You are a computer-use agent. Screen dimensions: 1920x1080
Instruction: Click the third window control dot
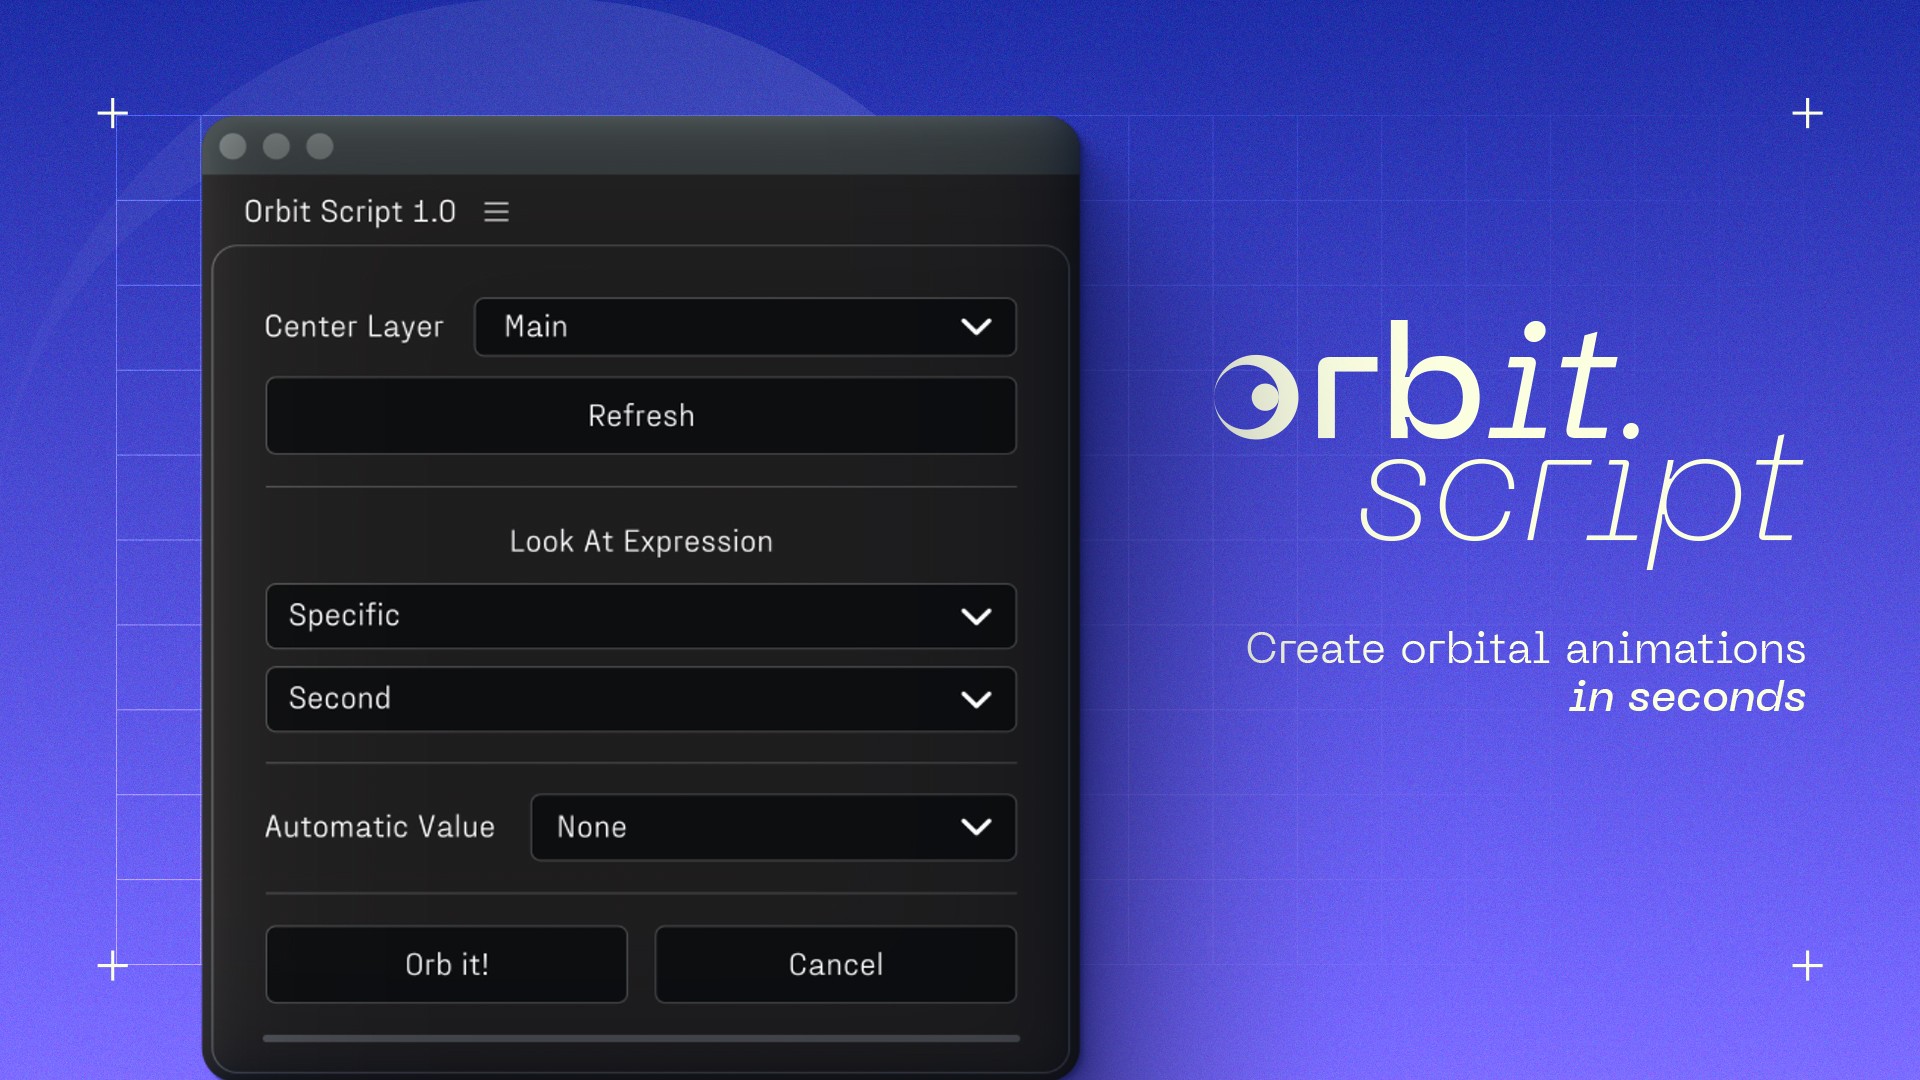click(x=320, y=147)
